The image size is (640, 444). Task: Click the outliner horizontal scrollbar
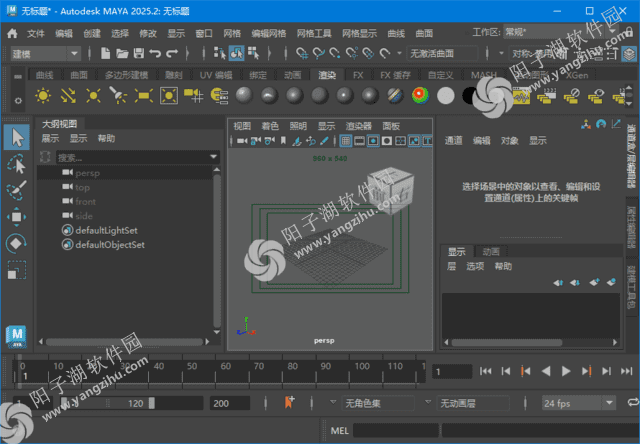point(124,342)
